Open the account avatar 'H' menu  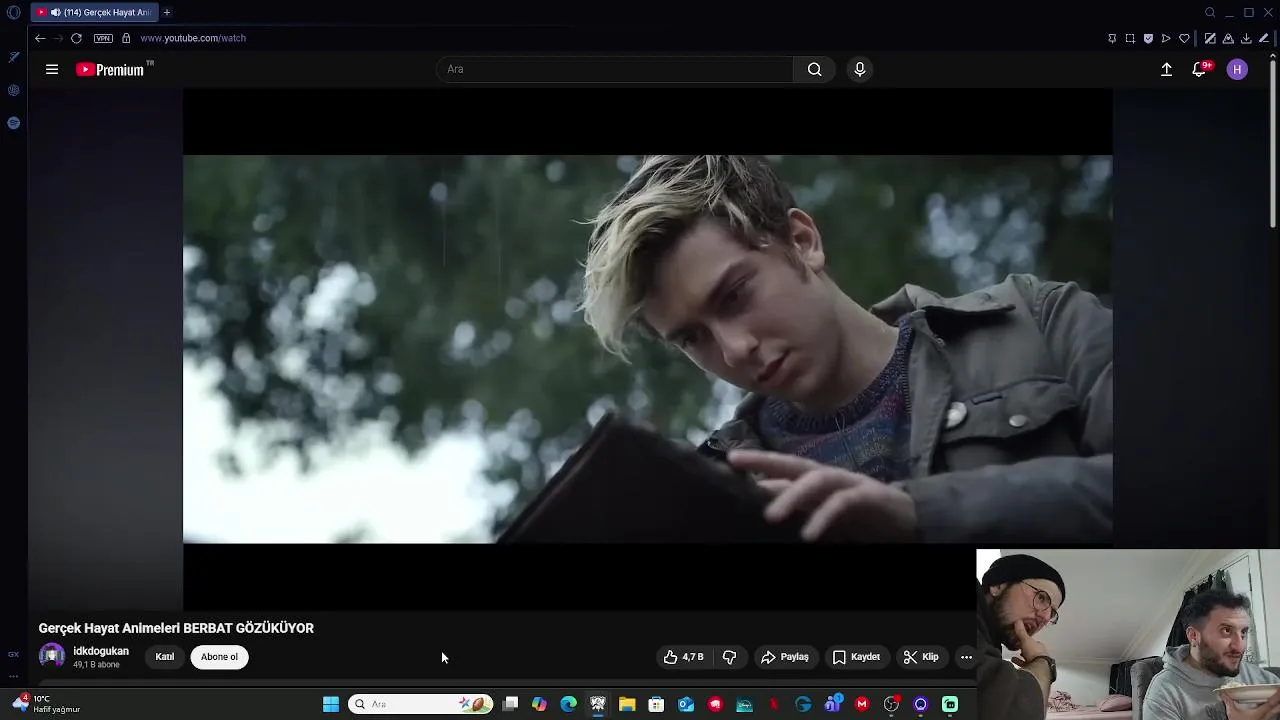[x=1237, y=69]
